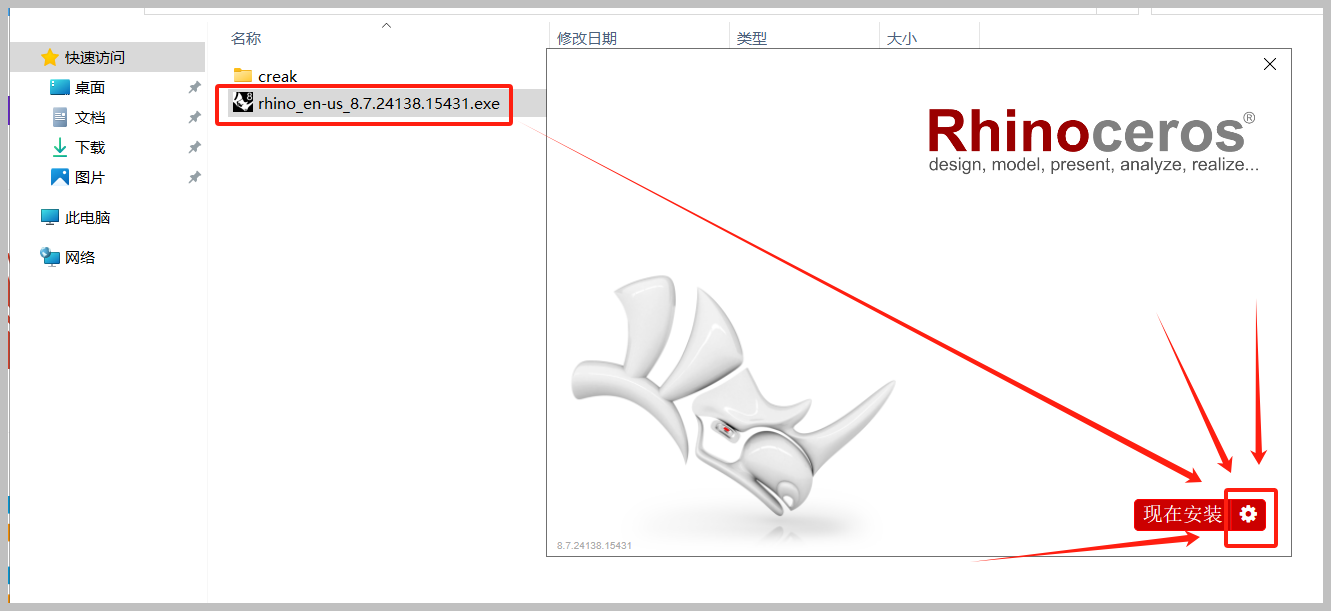This screenshot has height=611, width=1331.
Task: Click the 现在安装 install button
Action: (x=1182, y=514)
